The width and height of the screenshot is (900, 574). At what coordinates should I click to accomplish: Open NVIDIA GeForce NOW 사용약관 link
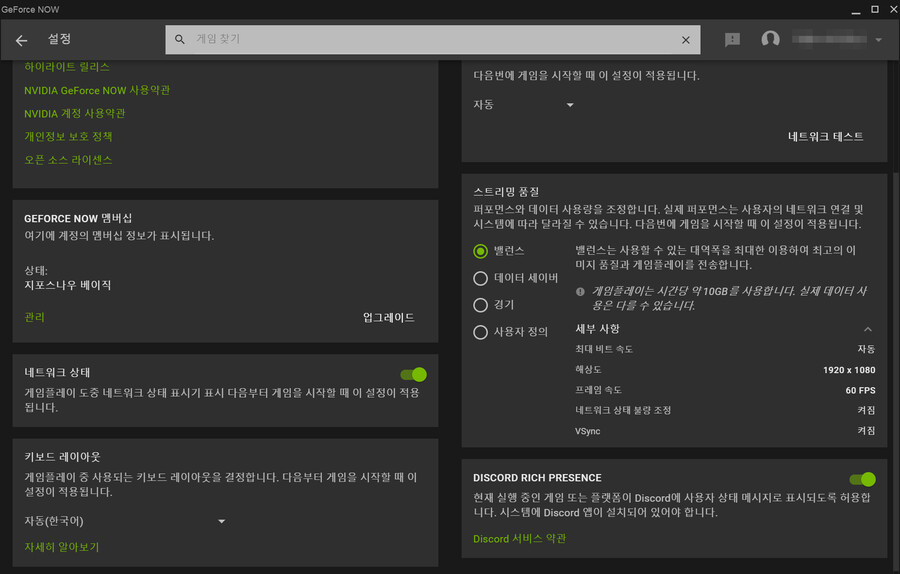97,90
